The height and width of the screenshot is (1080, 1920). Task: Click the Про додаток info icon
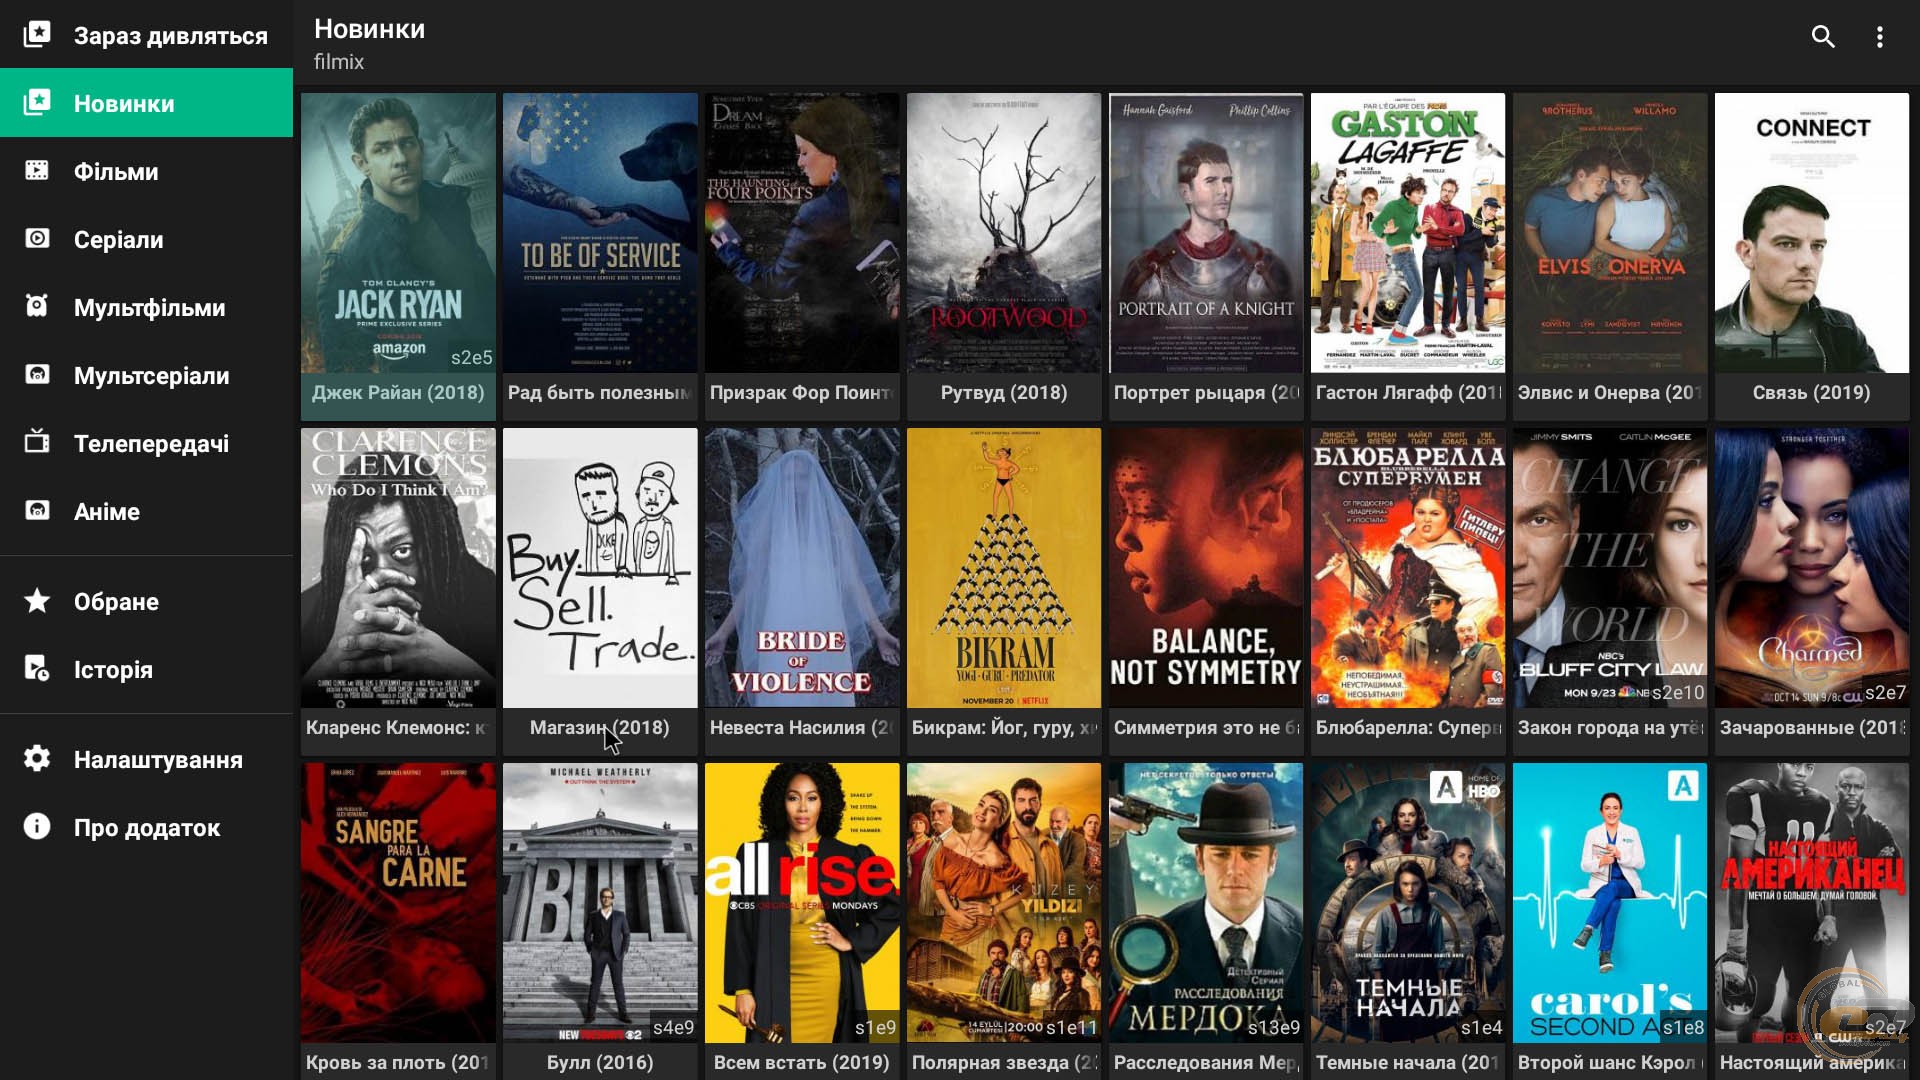[x=37, y=827]
